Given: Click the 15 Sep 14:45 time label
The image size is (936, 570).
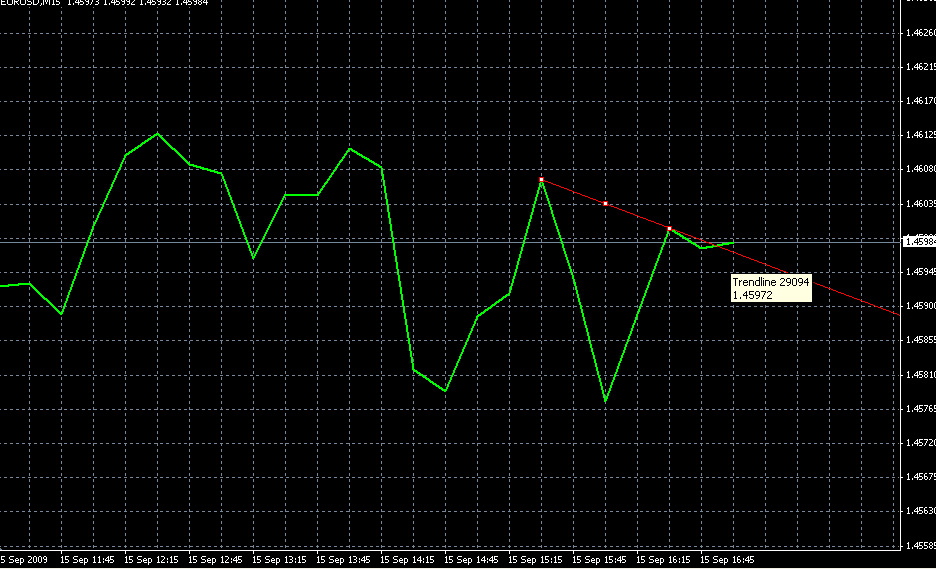Looking at the screenshot, I should [x=471, y=560].
